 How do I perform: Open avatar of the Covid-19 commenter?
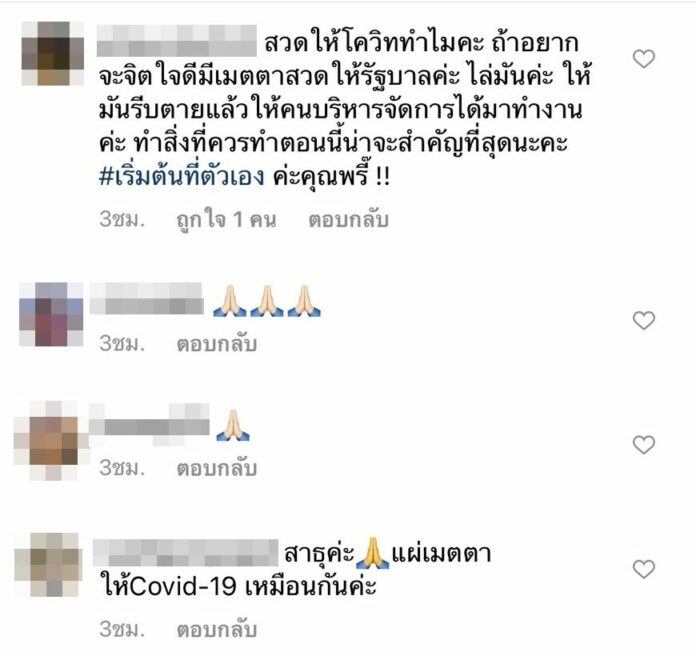pyautogui.click(x=48, y=565)
